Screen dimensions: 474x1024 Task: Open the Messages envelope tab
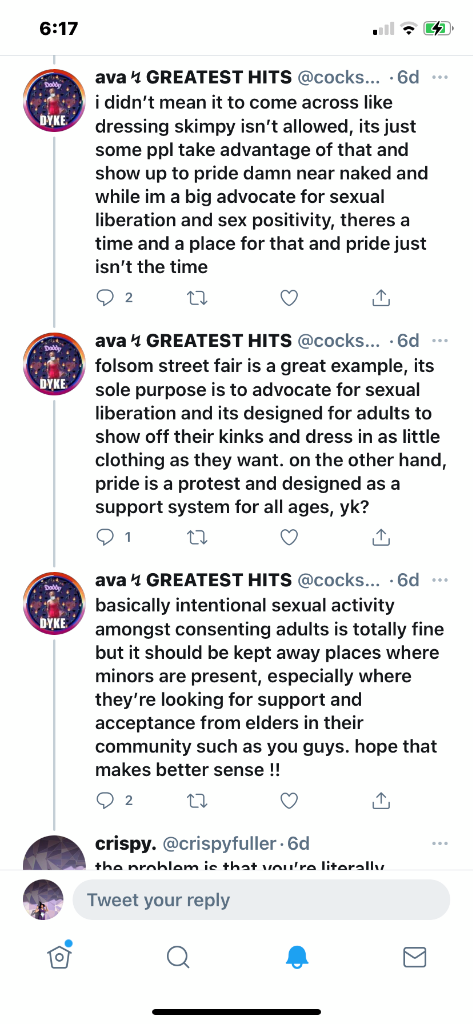[415, 957]
